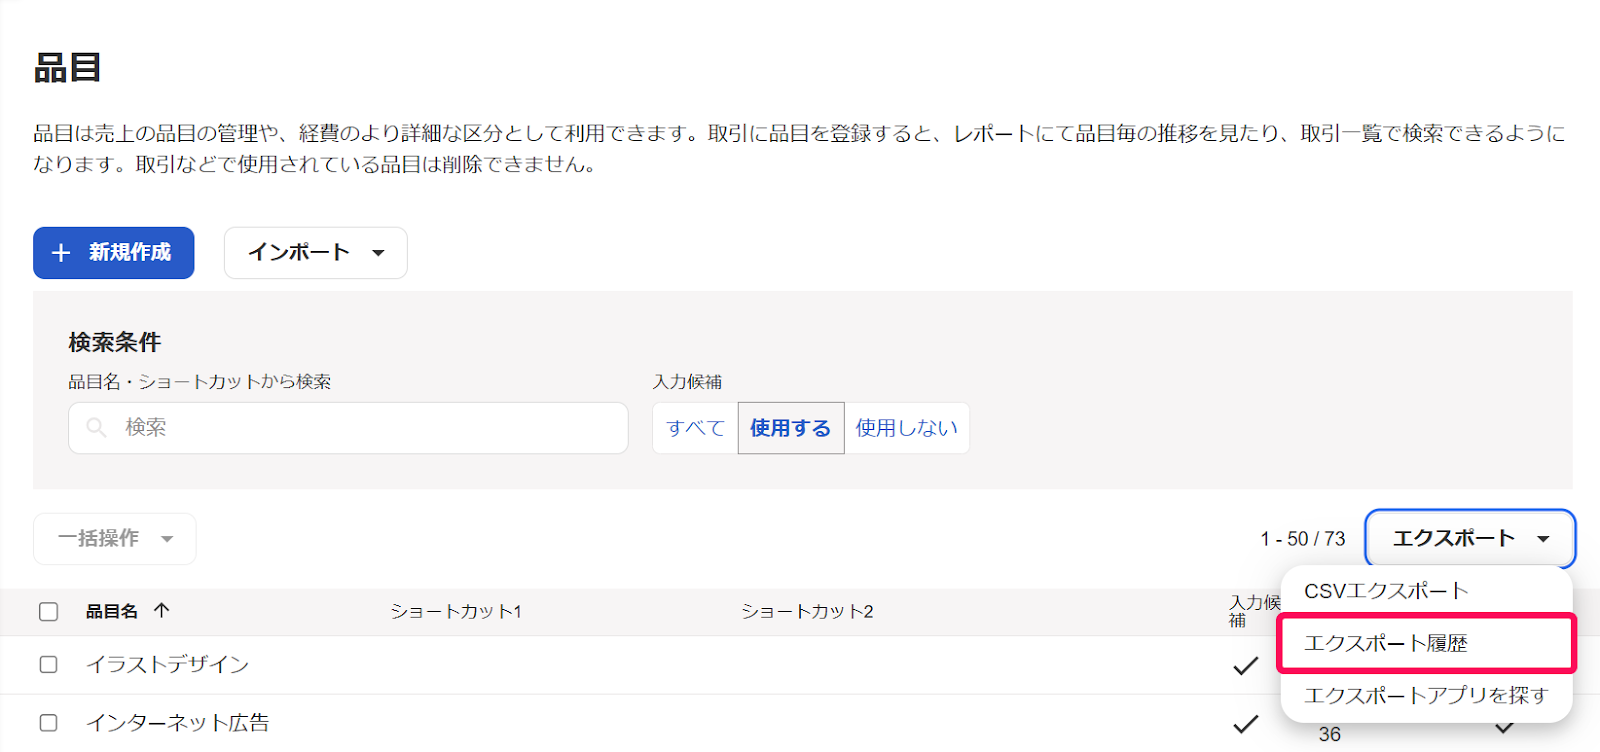Select the 使用しない filter option
Viewport: 1600px width, 752px height.
click(907, 428)
